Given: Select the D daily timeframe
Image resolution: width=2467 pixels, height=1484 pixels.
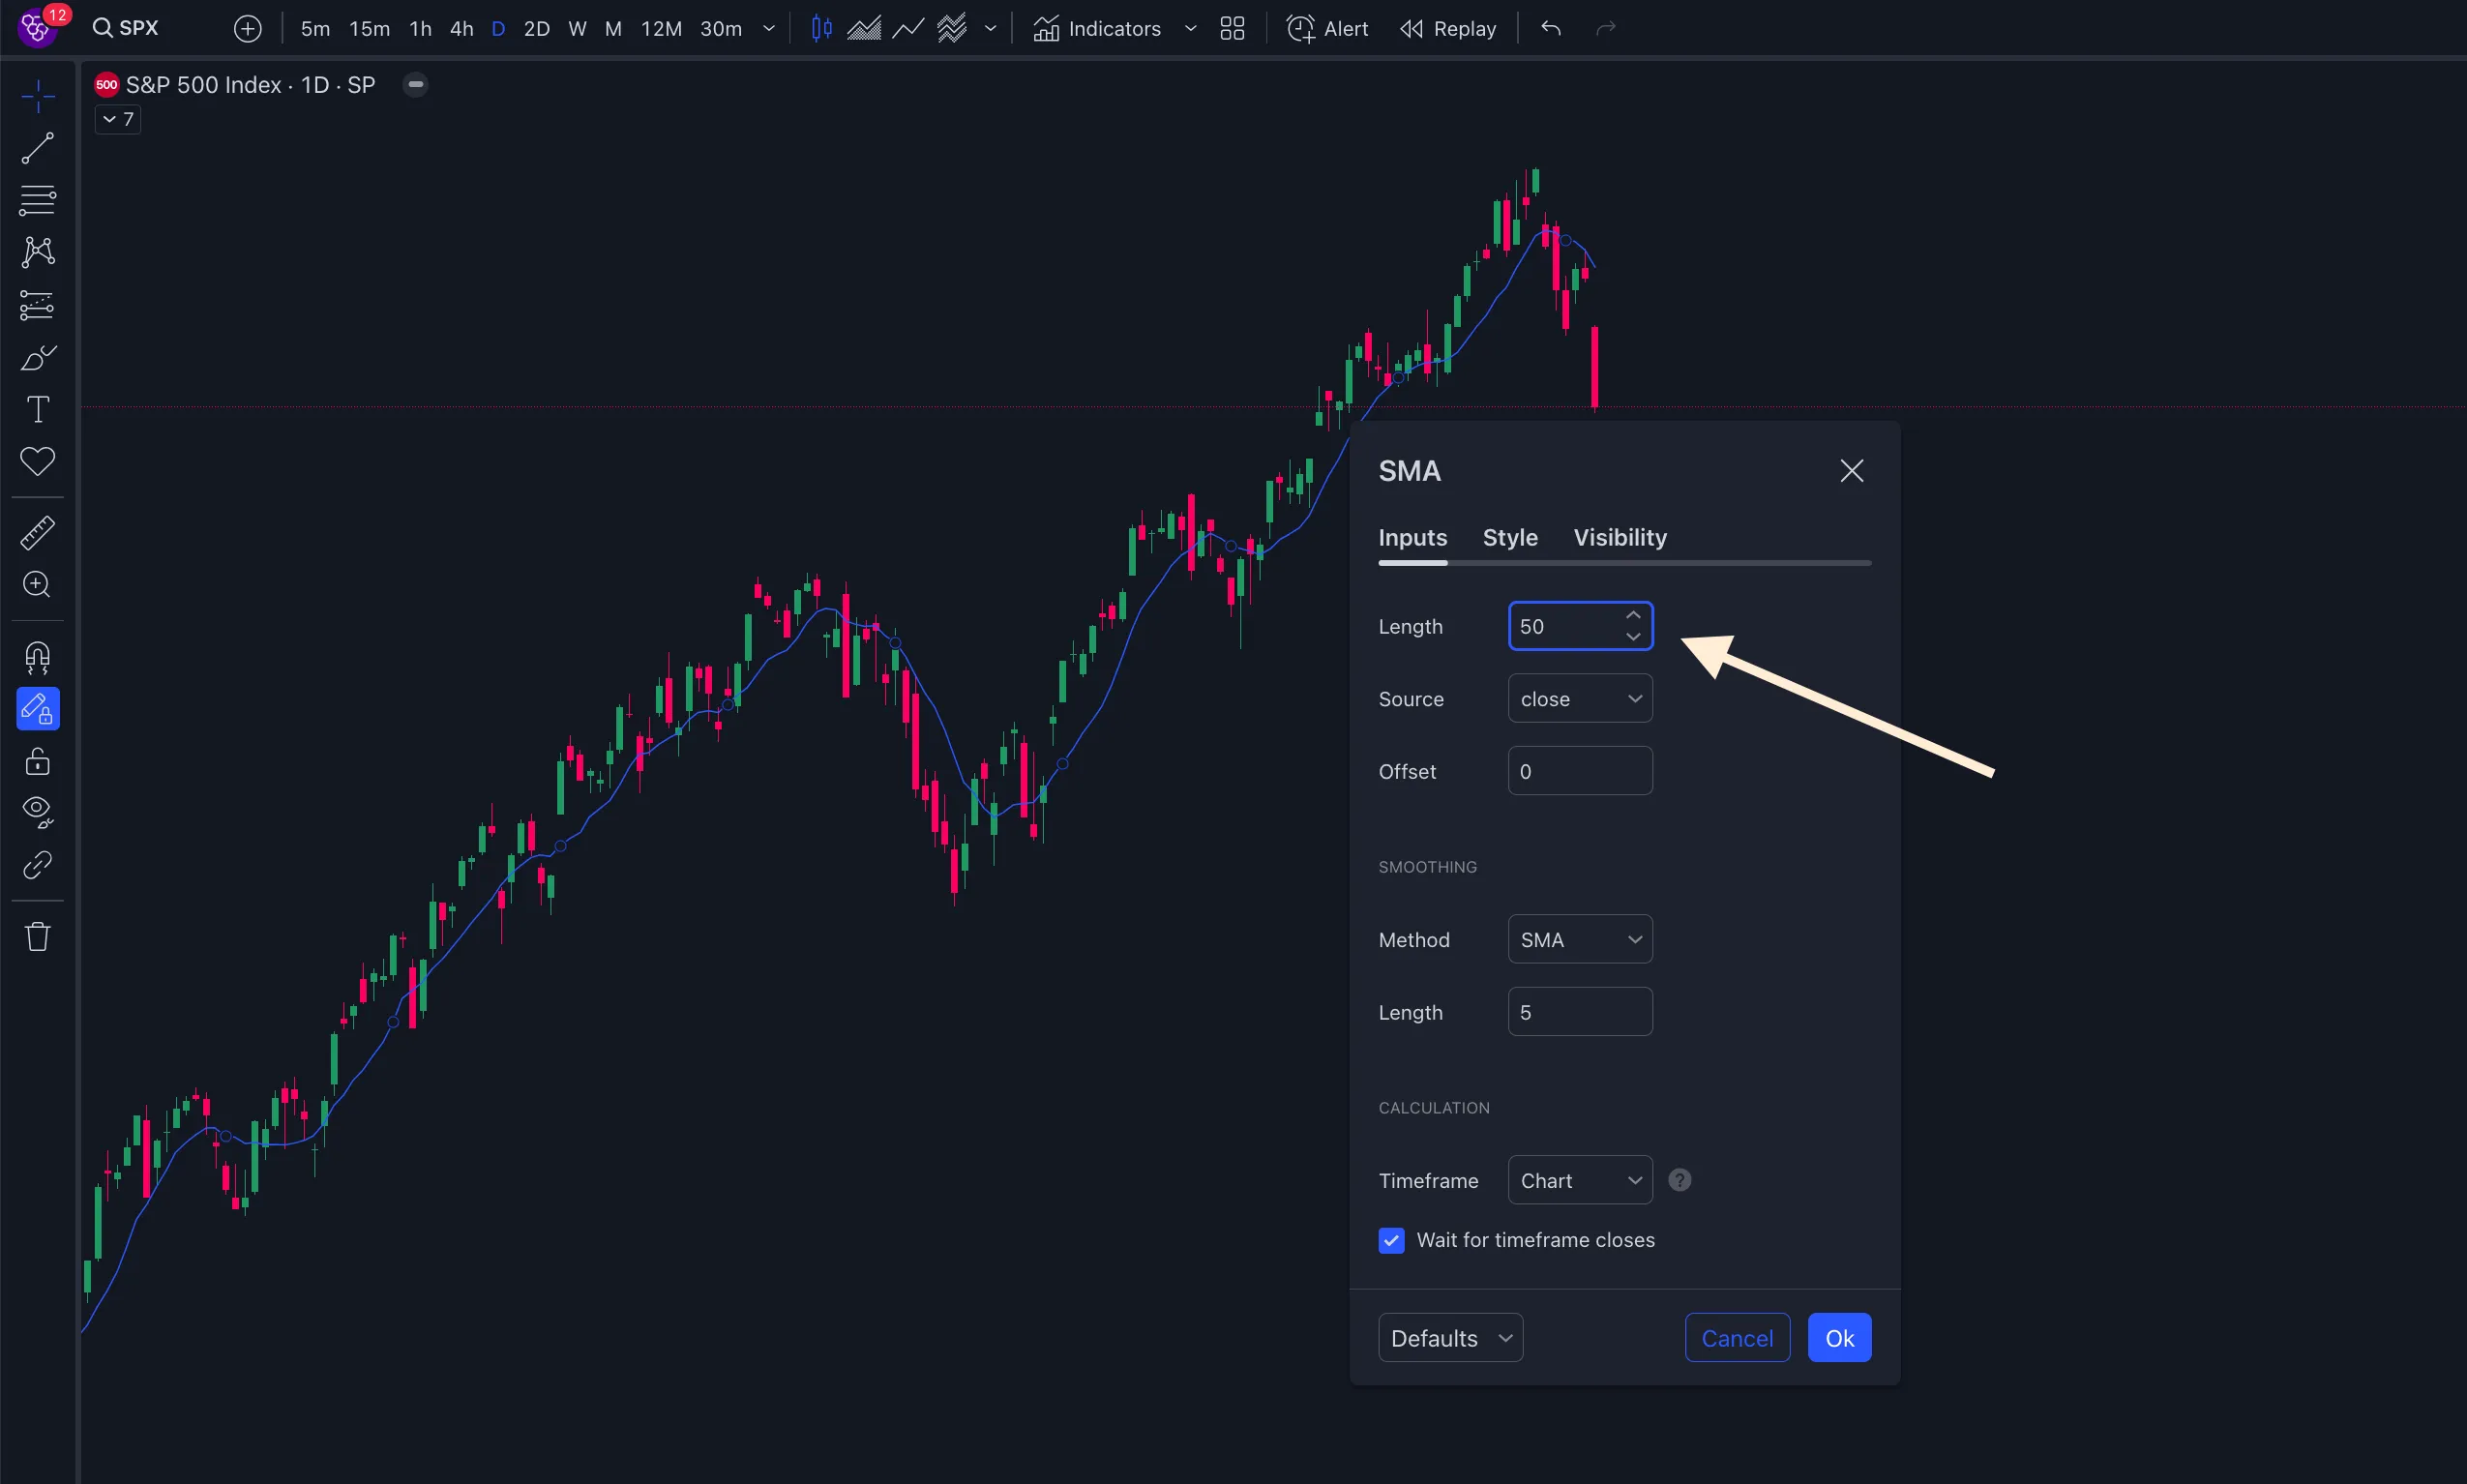Looking at the screenshot, I should tap(498, 29).
